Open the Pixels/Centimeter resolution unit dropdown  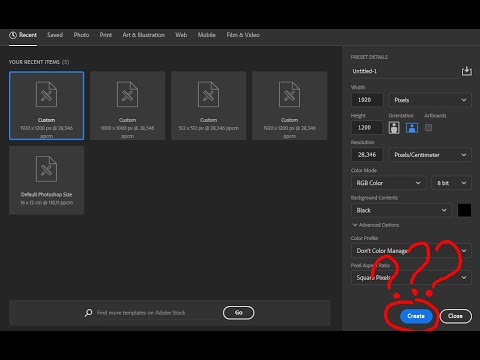pos(430,155)
